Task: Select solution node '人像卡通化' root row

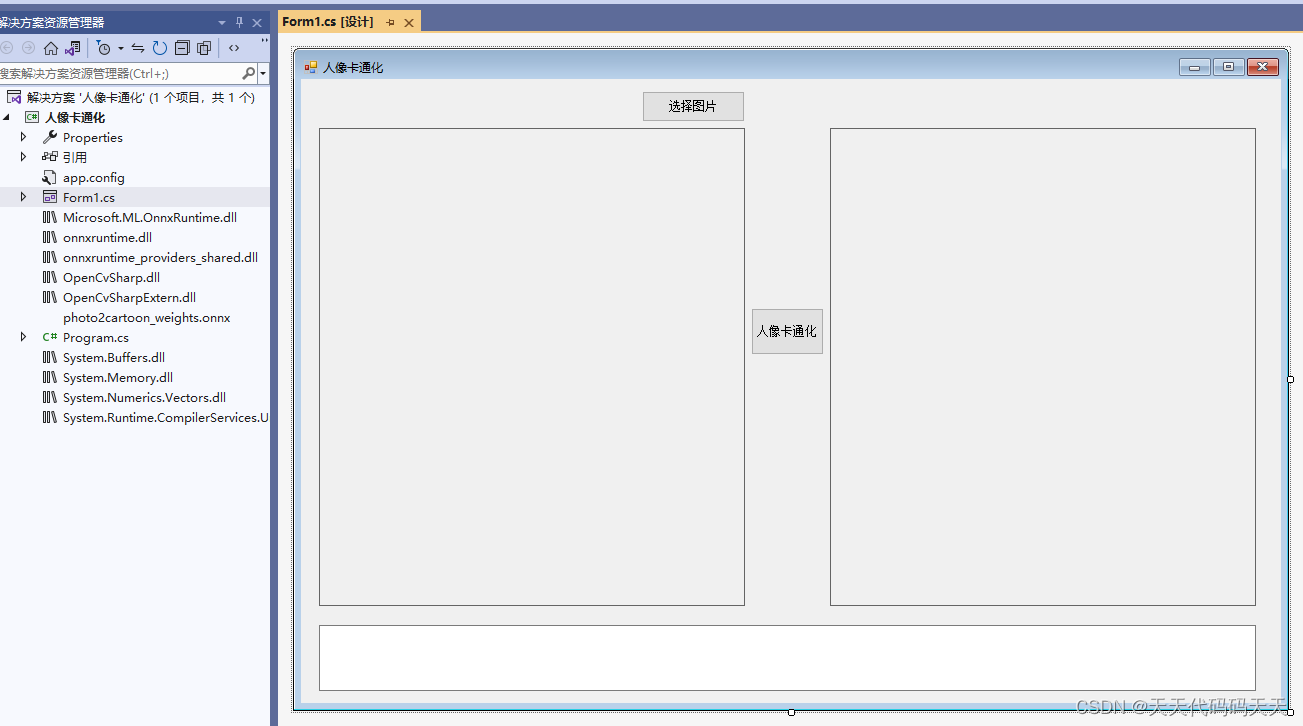Action: click(x=135, y=97)
